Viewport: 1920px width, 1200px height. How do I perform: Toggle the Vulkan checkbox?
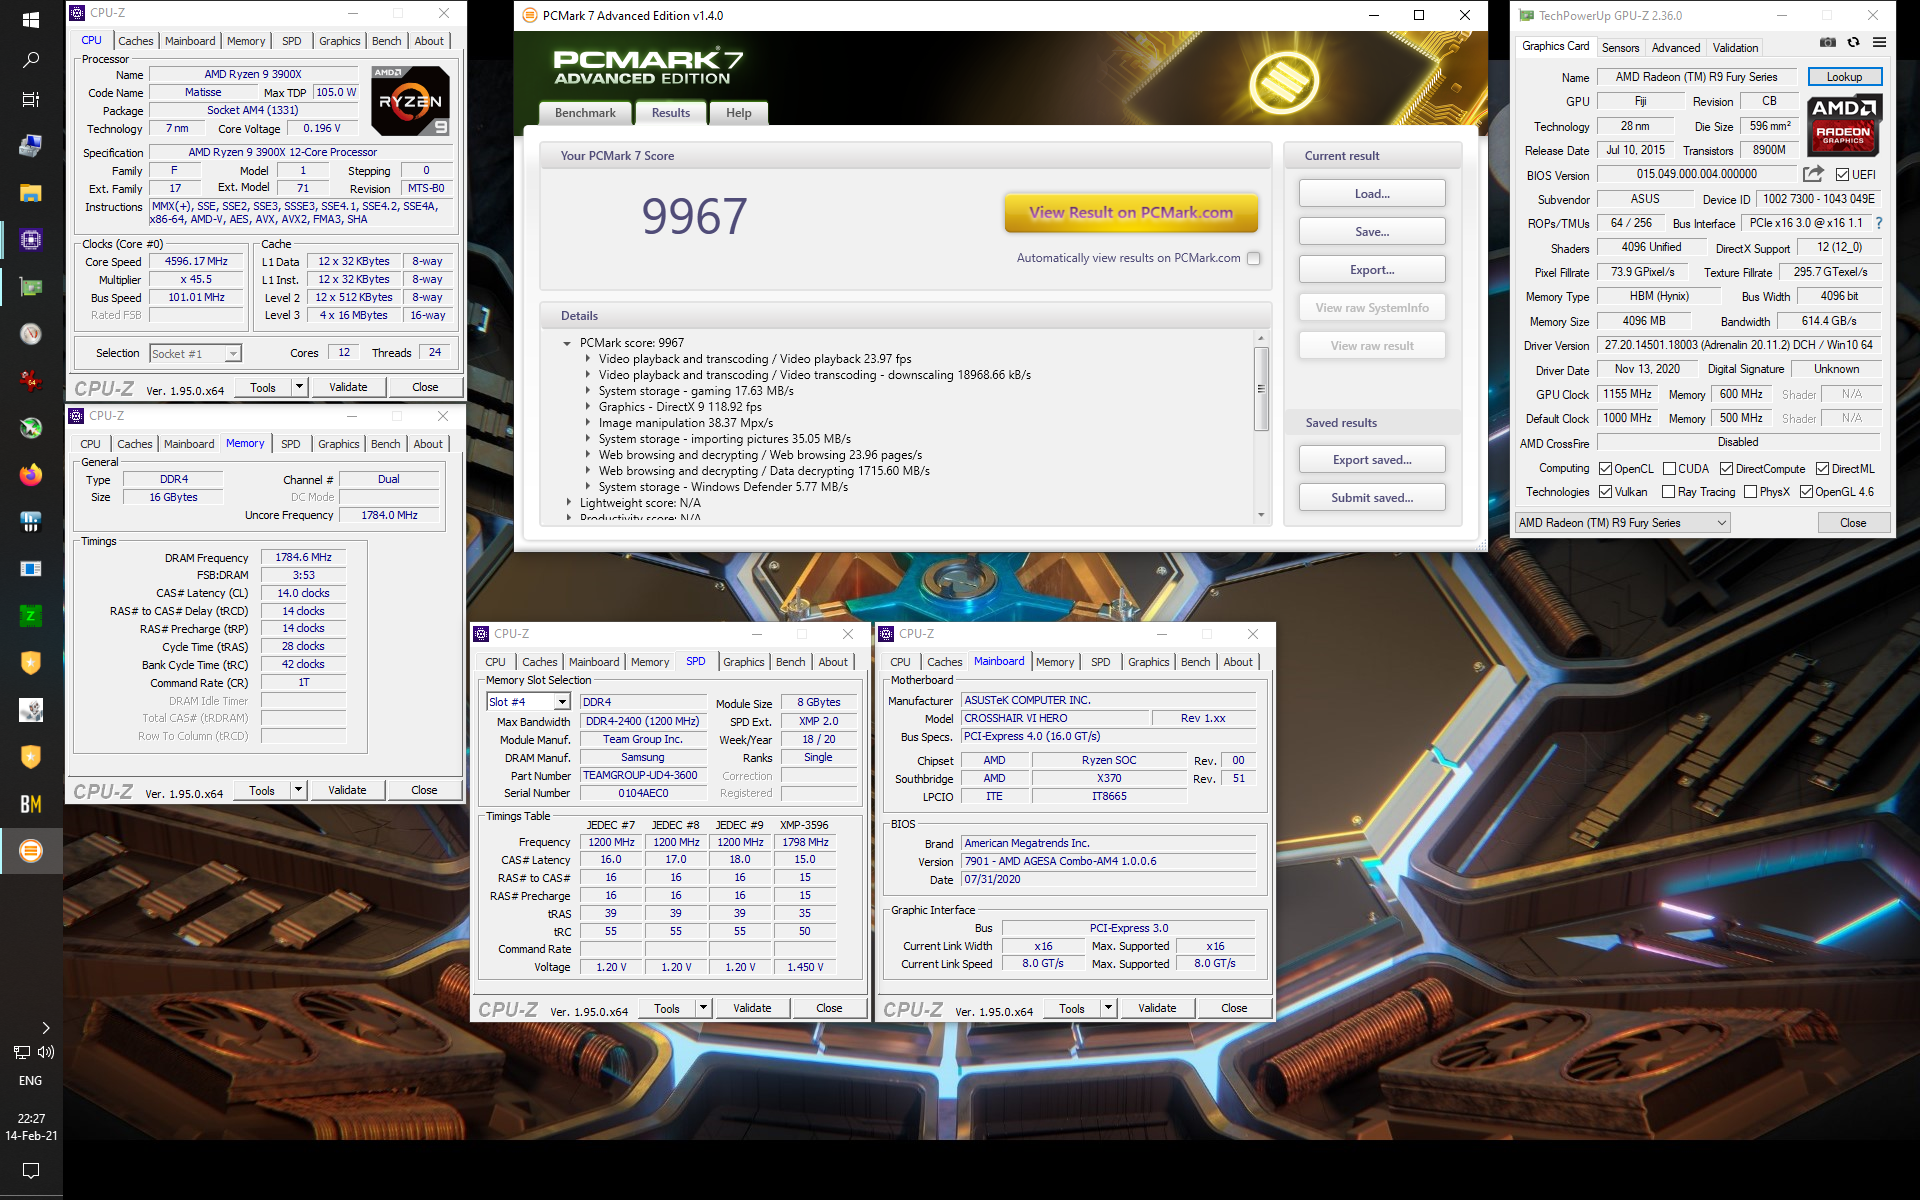click(x=1605, y=492)
